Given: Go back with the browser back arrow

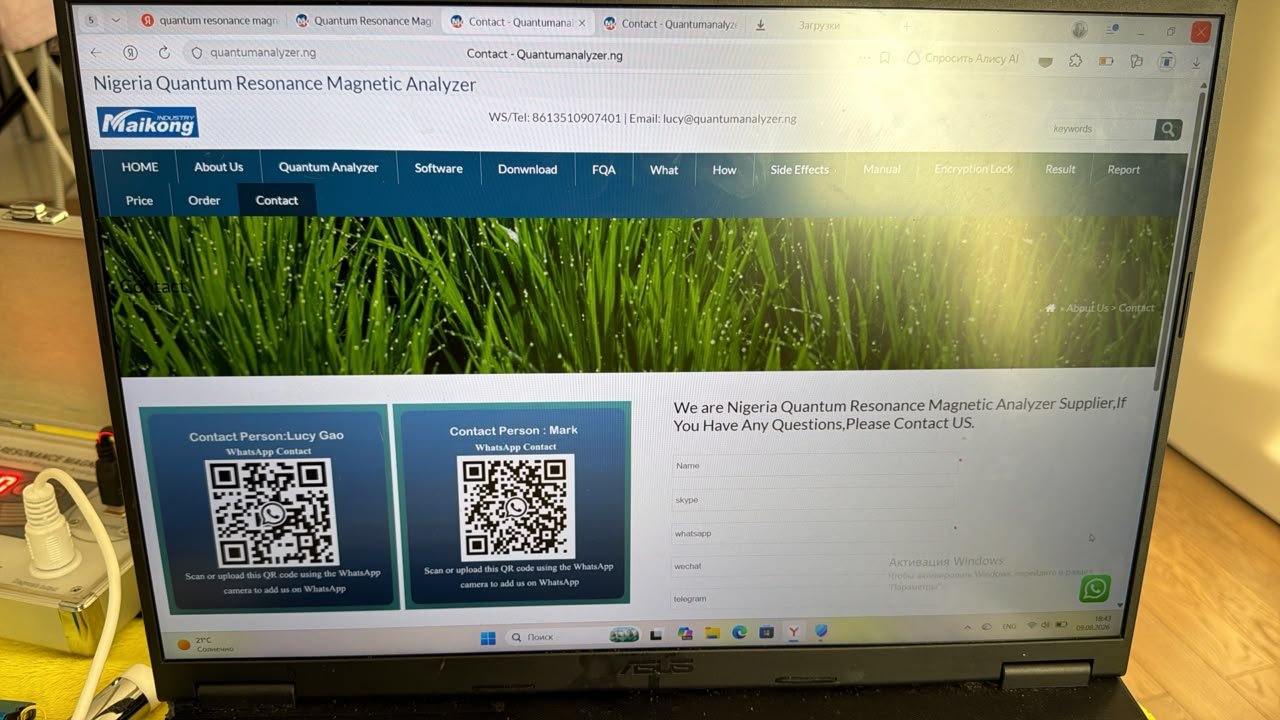Looking at the screenshot, I should click(95, 52).
